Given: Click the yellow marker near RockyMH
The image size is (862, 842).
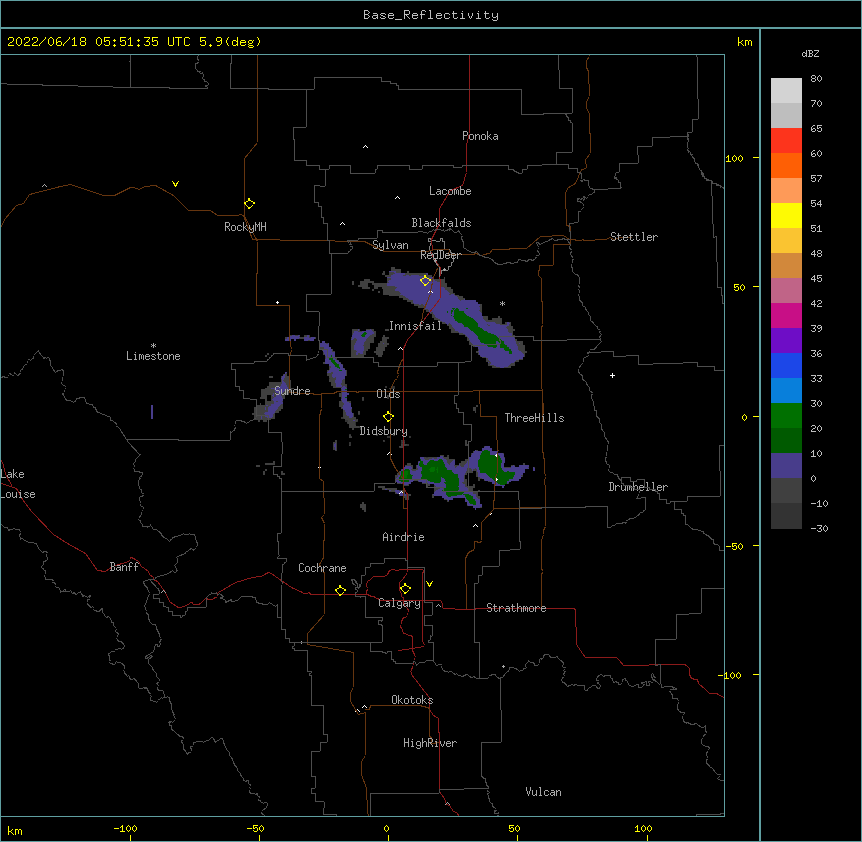Looking at the screenshot, I should (x=249, y=204).
